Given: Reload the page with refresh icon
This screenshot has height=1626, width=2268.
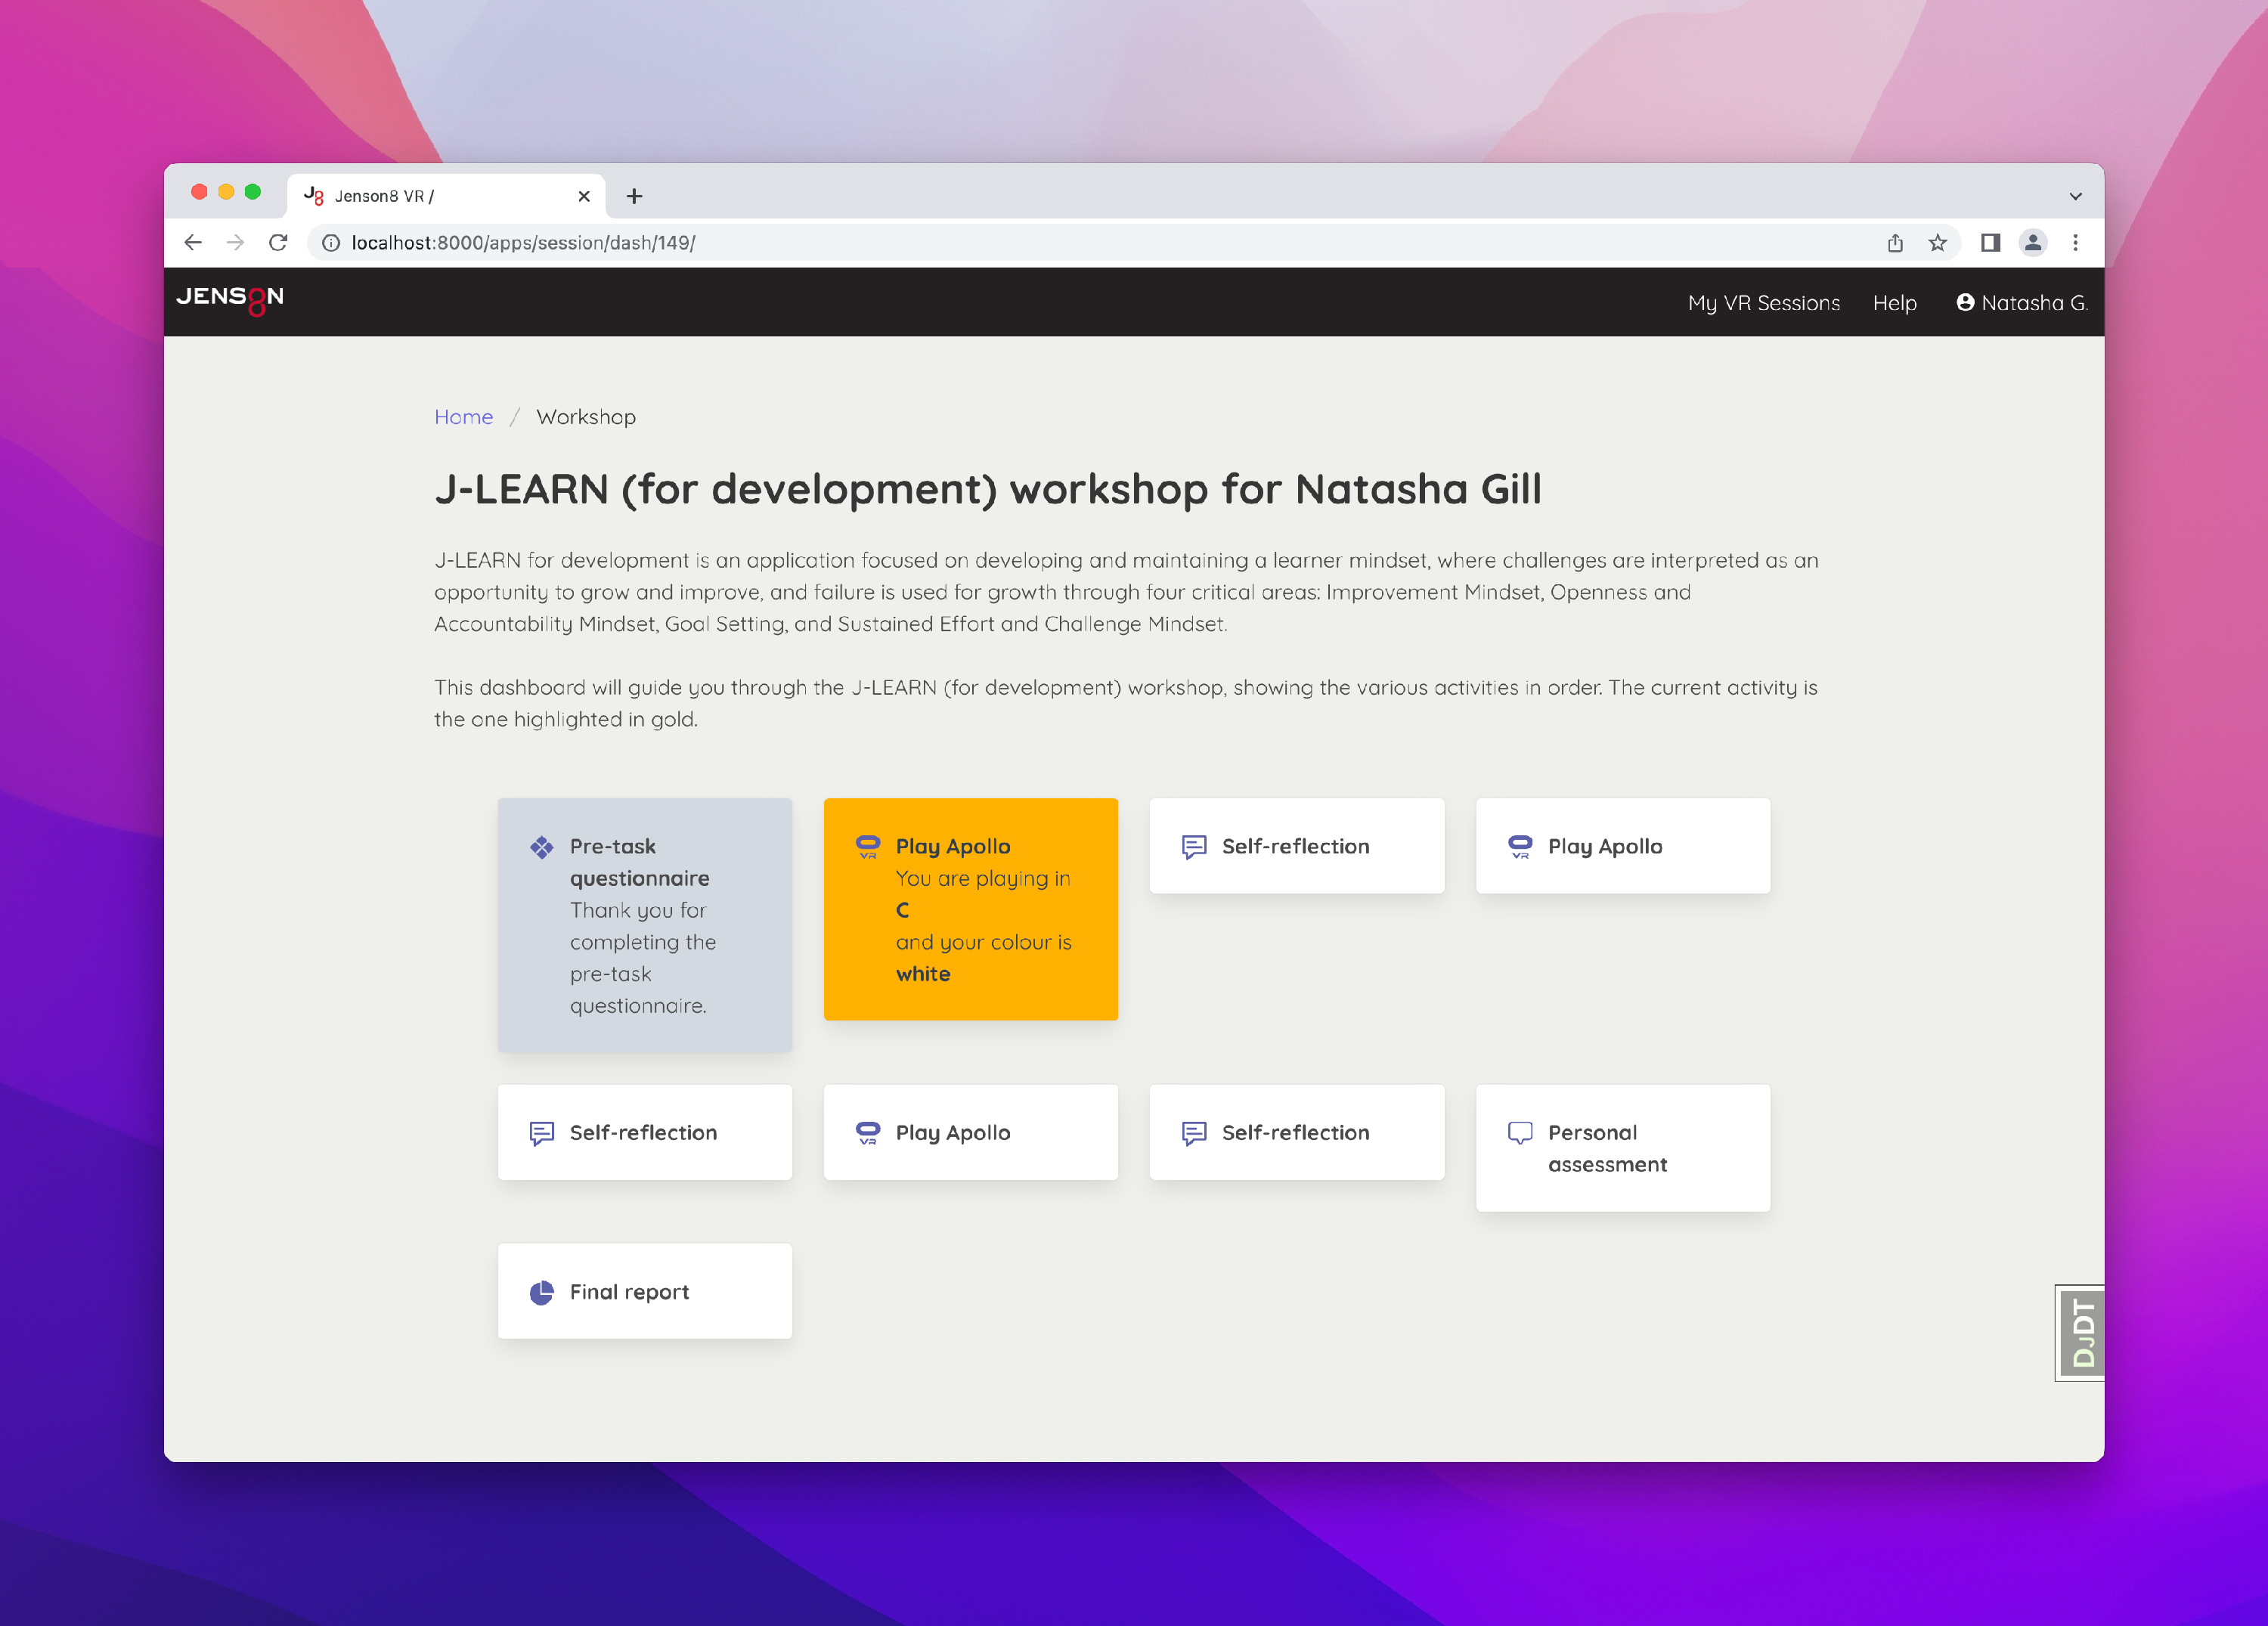Looking at the screenshot, I should pyautogui.click(x=278, y=243).
